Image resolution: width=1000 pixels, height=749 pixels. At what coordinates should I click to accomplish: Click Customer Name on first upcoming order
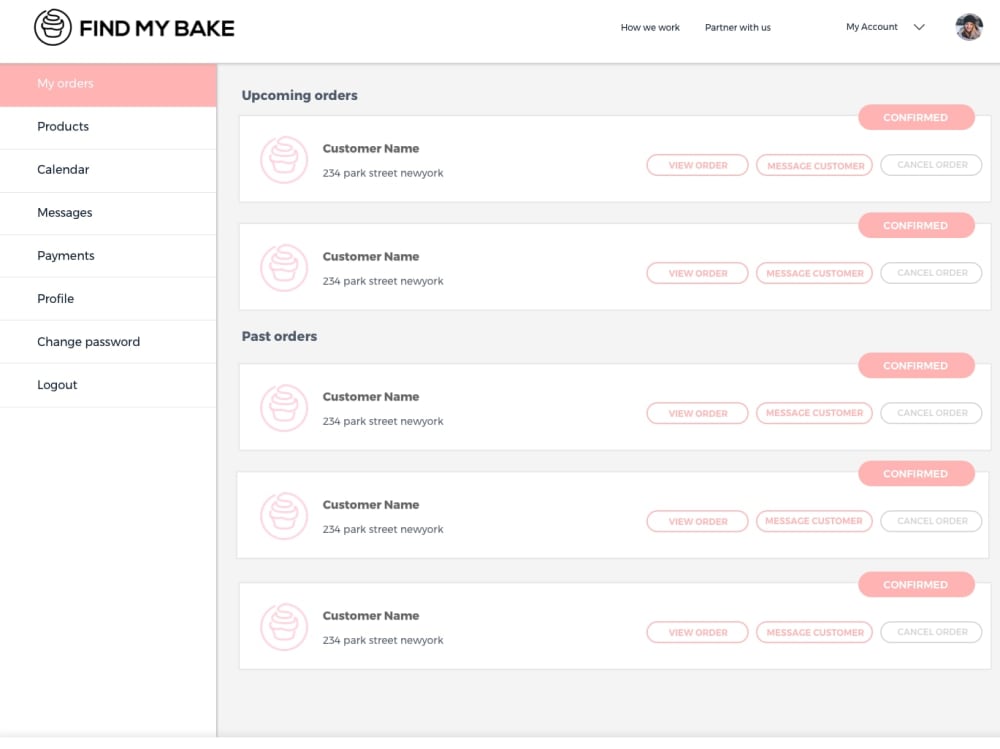pos(371,148)
